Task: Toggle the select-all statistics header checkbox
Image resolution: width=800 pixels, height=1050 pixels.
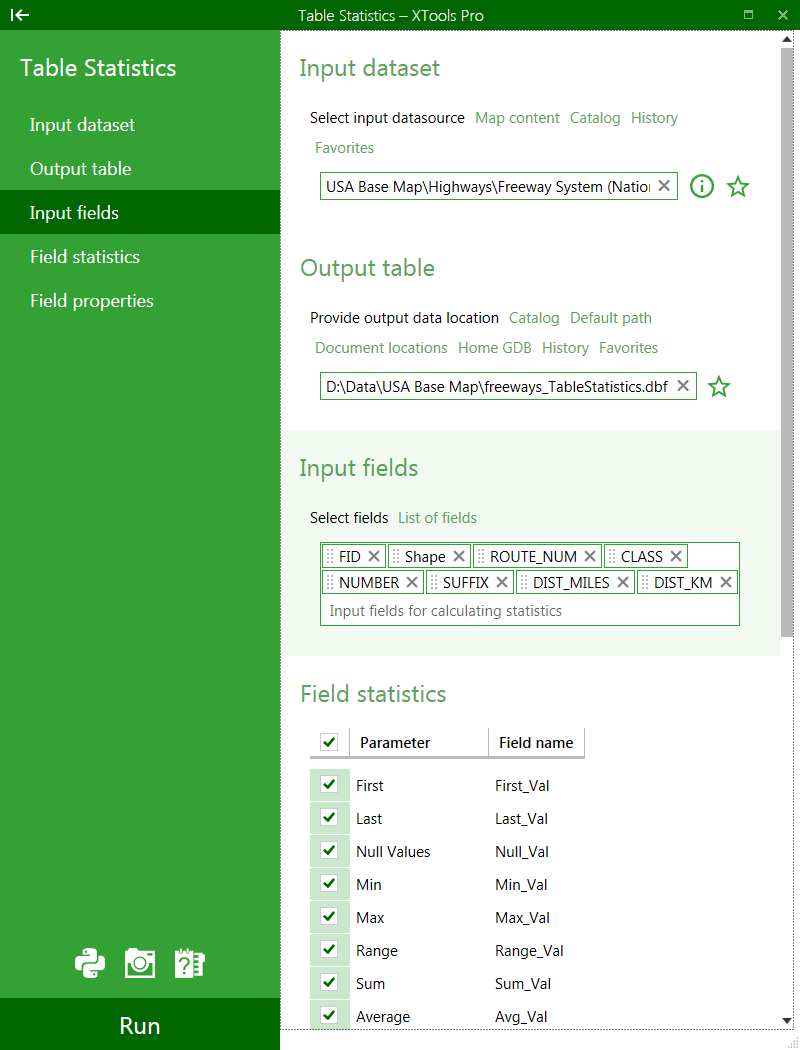Action: coord(329,742)
